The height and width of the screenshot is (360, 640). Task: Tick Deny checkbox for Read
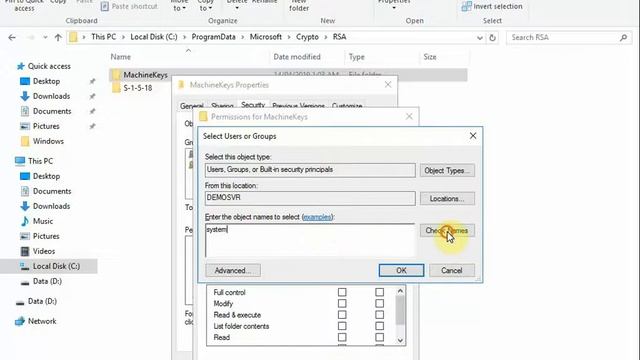[x=380, y=337]
